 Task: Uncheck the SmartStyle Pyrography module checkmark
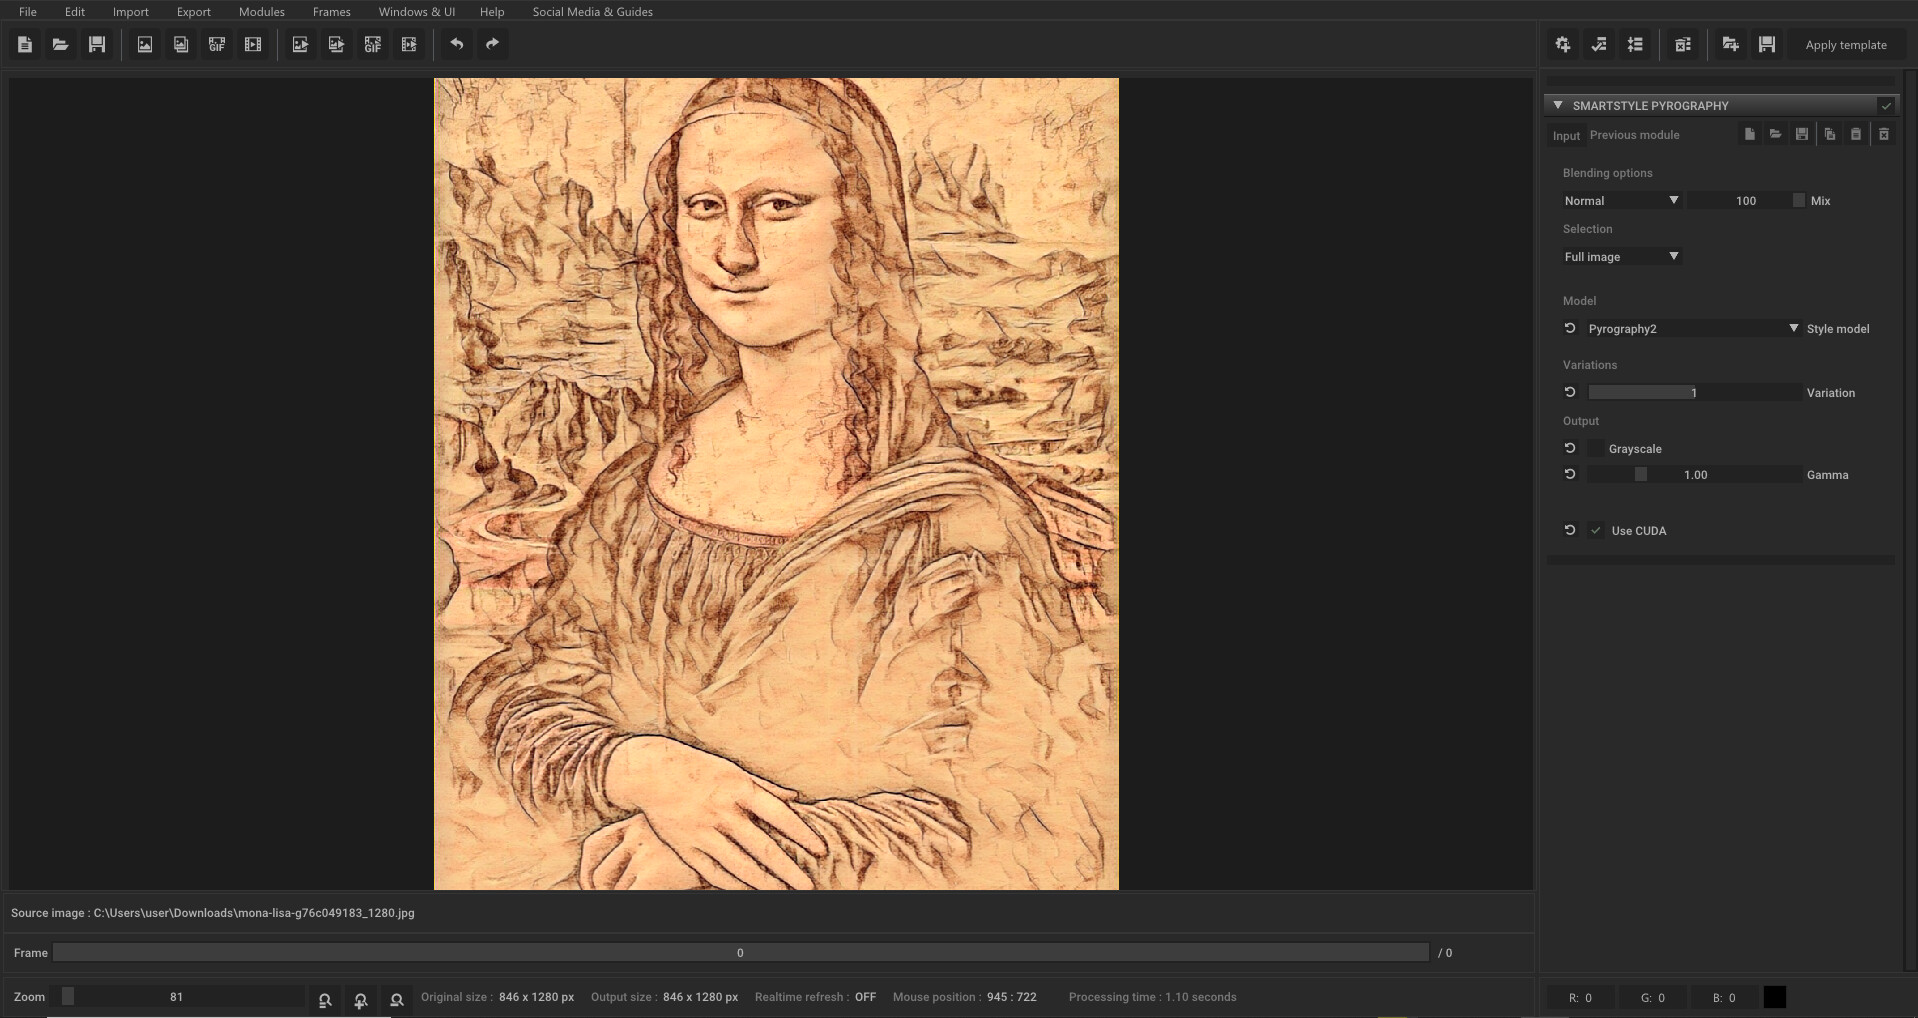(1887, 105)
